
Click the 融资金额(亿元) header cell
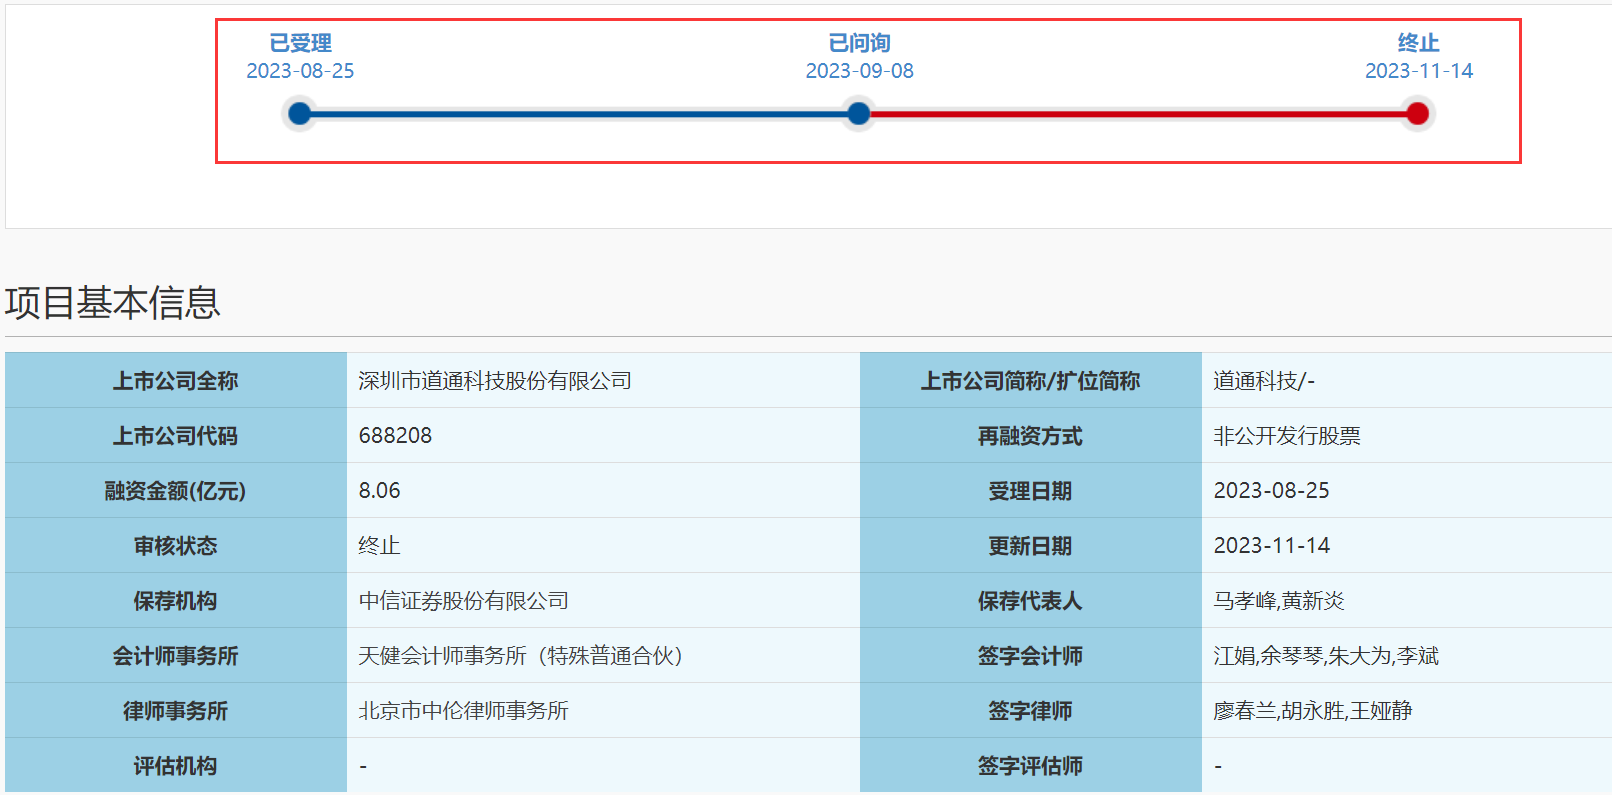click(176, 490)
